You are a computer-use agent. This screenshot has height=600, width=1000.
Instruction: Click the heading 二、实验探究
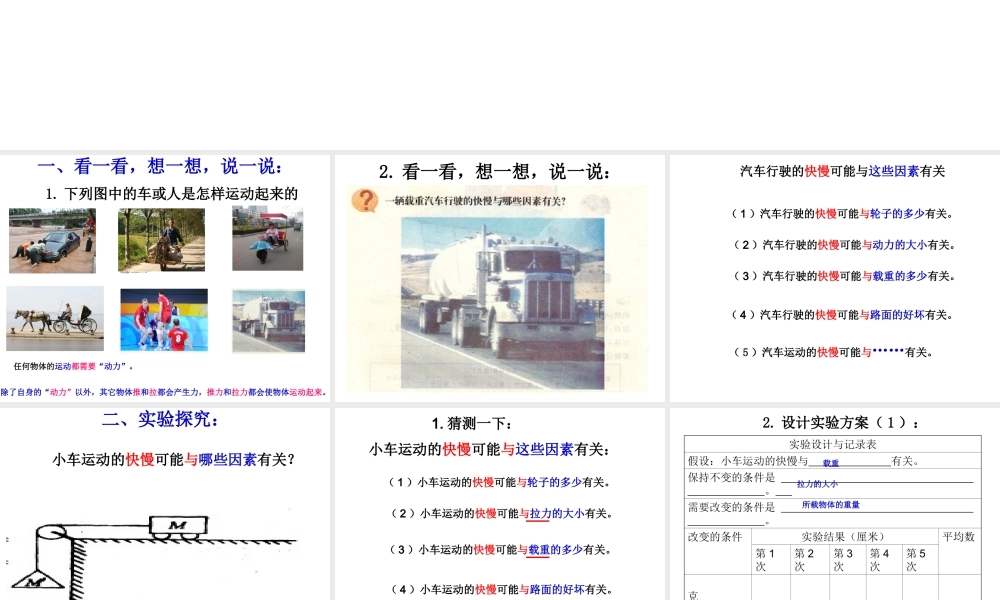[x=160, y=421]
